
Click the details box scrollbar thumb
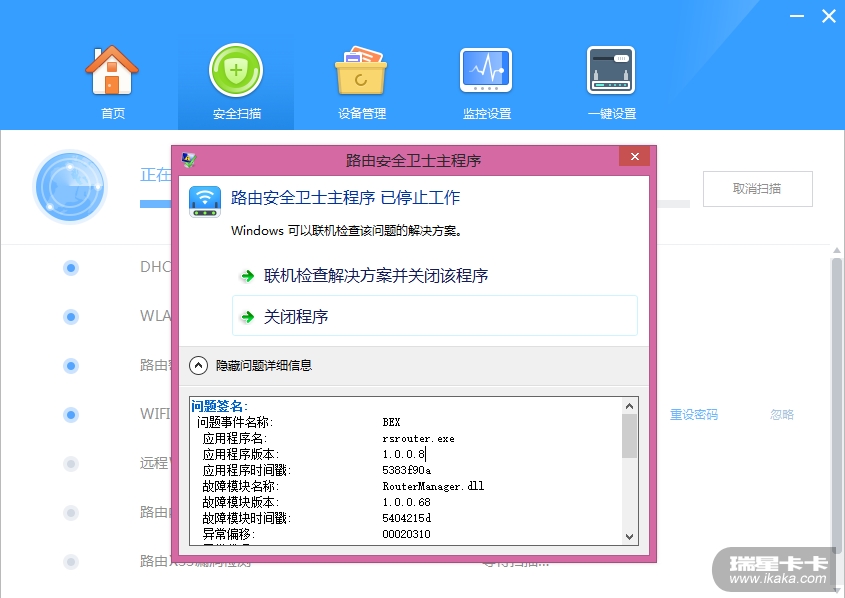click(x=629, y=436)
